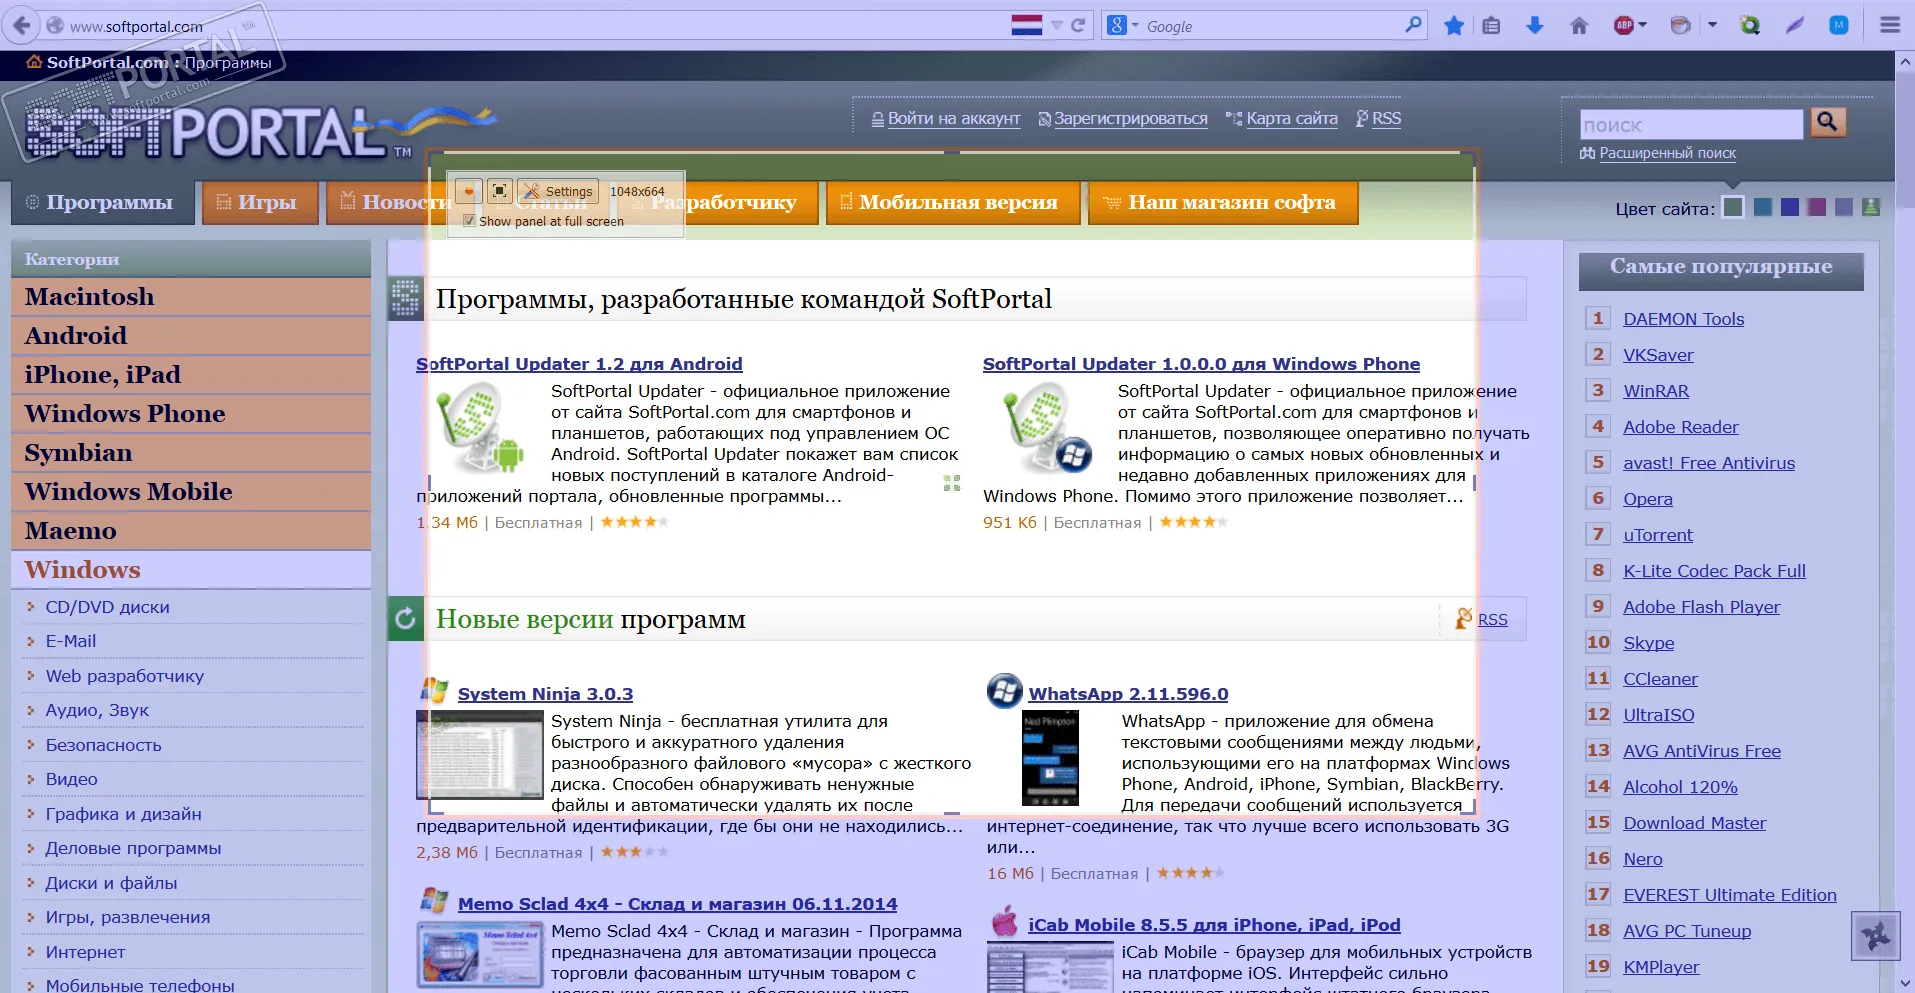1915x993 pixels.
Task: Click the orange site search magnifier button
Action: [x=1827, y=123]
